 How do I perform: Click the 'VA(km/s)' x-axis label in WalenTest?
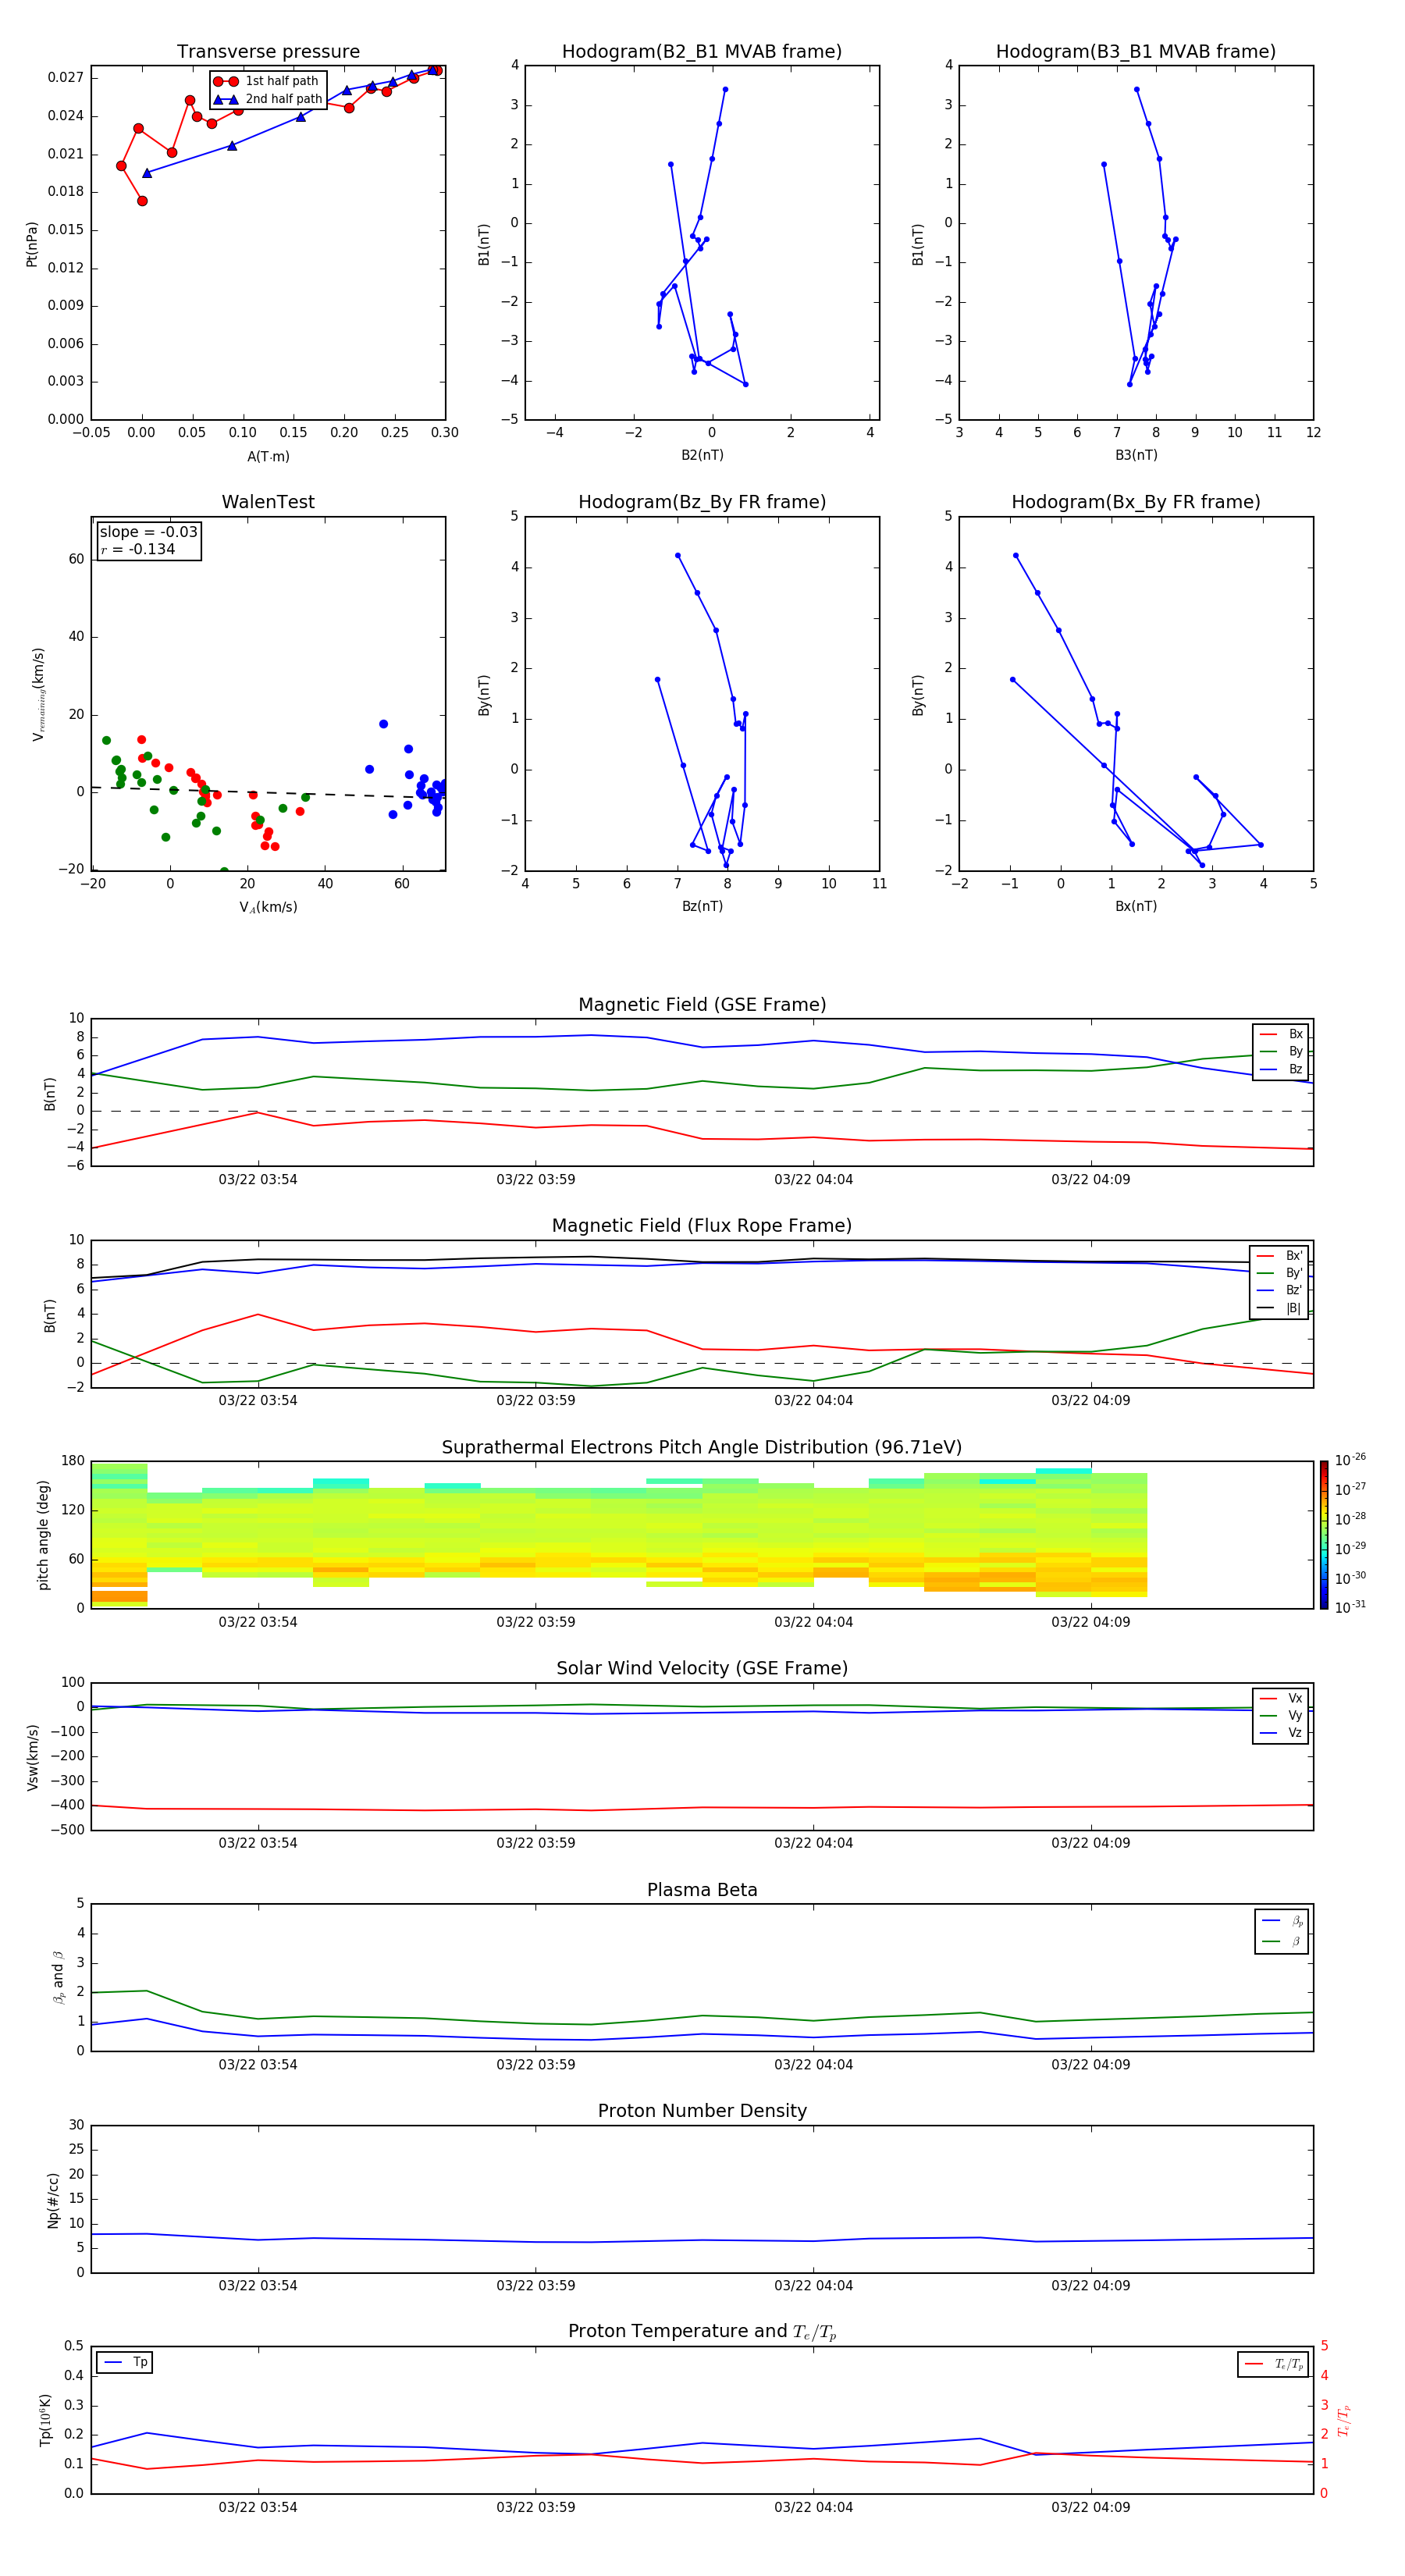click(268, 907)
